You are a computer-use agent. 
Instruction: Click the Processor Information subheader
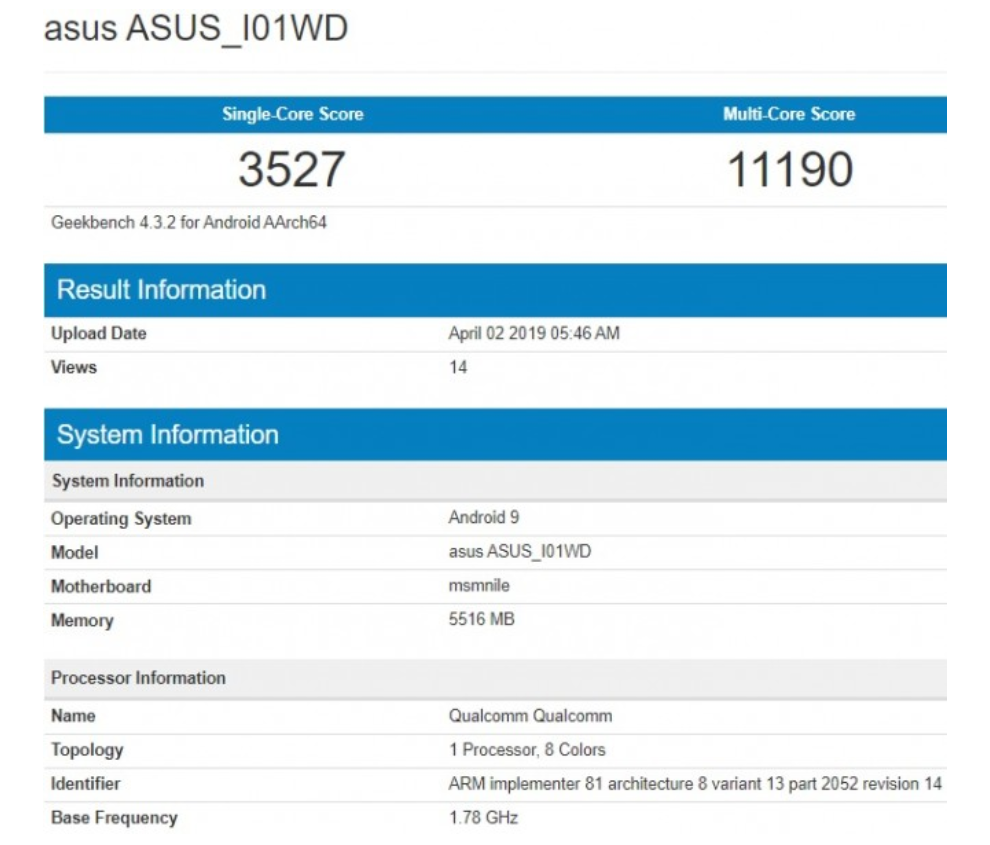[x=495, y=678]
